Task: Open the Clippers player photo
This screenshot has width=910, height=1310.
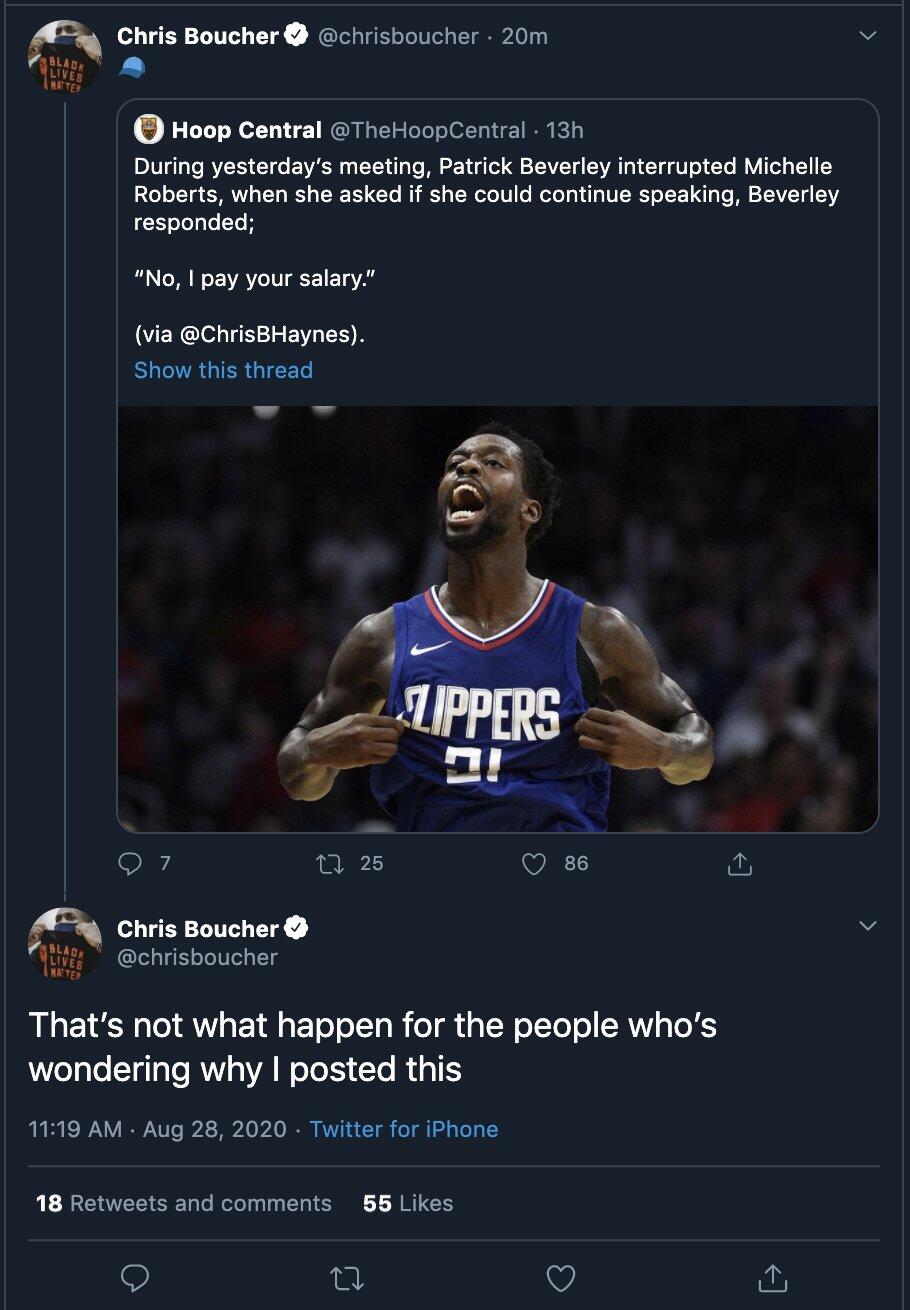Action: tap(498, 618)
